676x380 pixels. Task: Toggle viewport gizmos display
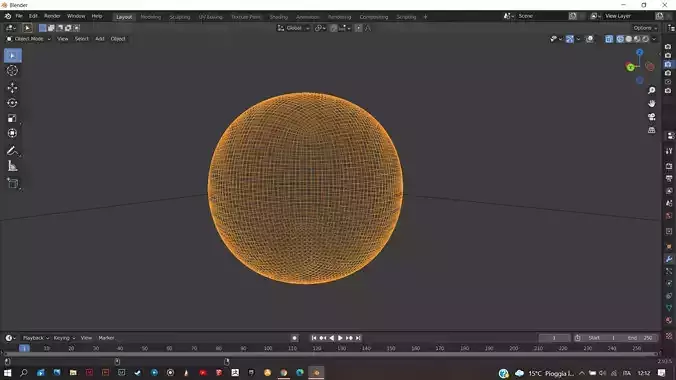click(x=570, y=39)
